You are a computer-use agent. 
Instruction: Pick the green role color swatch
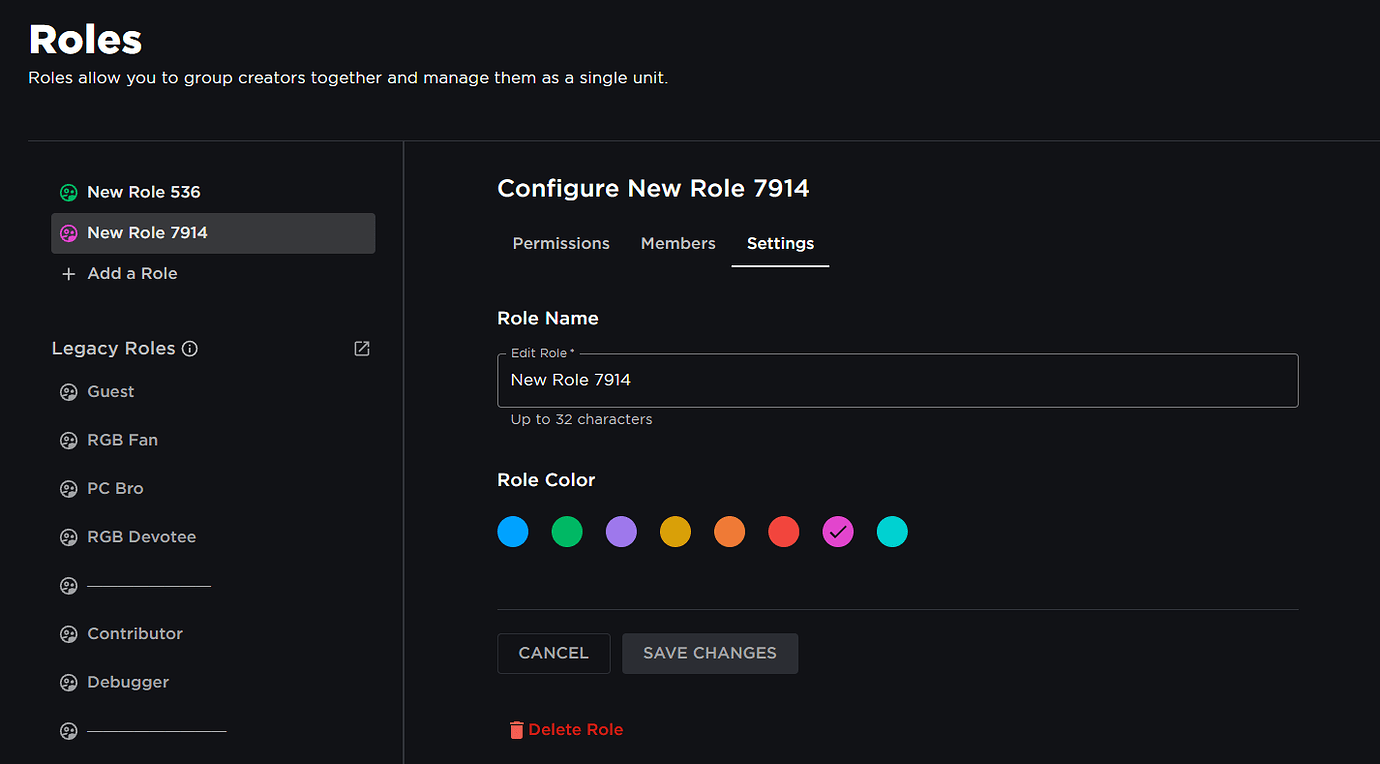[567, 532]
